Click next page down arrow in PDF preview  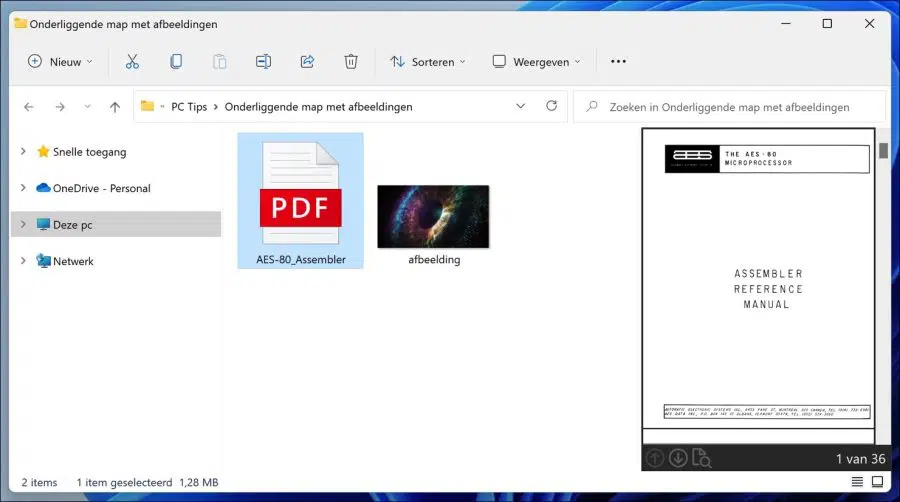678,458
